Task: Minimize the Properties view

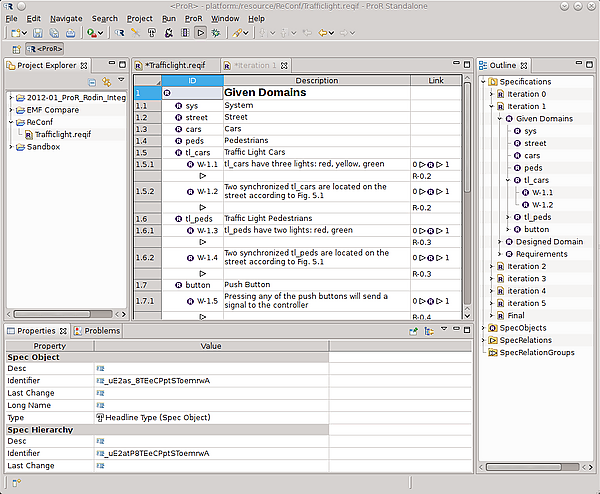Action: [456, 329]
